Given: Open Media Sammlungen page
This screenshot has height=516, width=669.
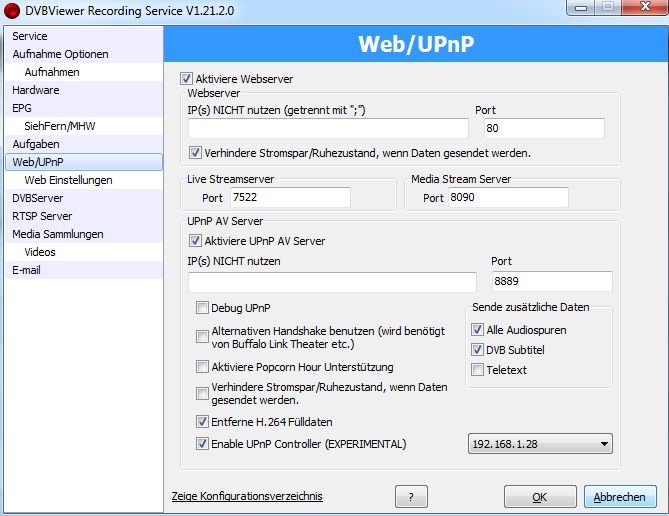Looking at the screenshot, I should pyautogui.click(x=84, y=233).
